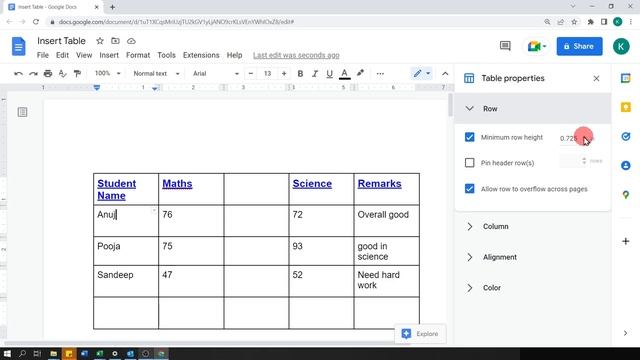Expand the Alignment section

point(533,257)
